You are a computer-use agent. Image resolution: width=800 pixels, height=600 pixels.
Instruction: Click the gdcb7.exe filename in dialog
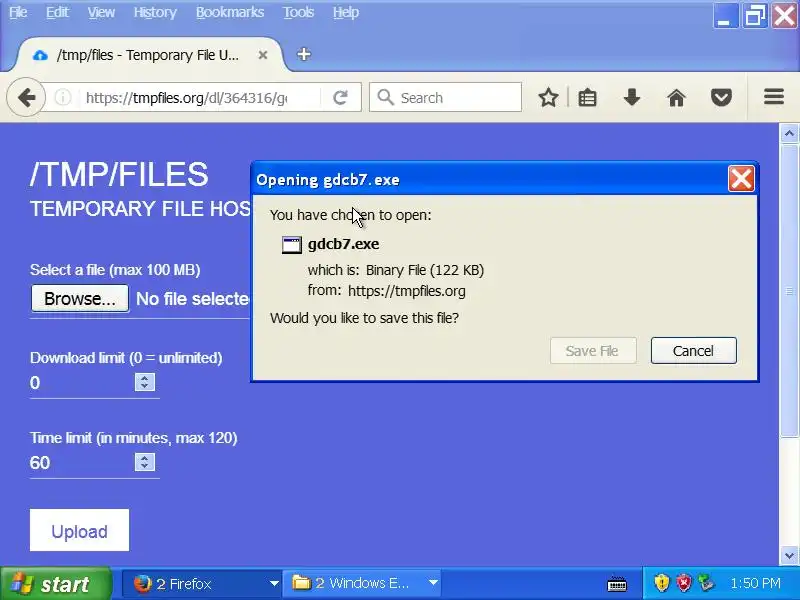pos(343,244)
